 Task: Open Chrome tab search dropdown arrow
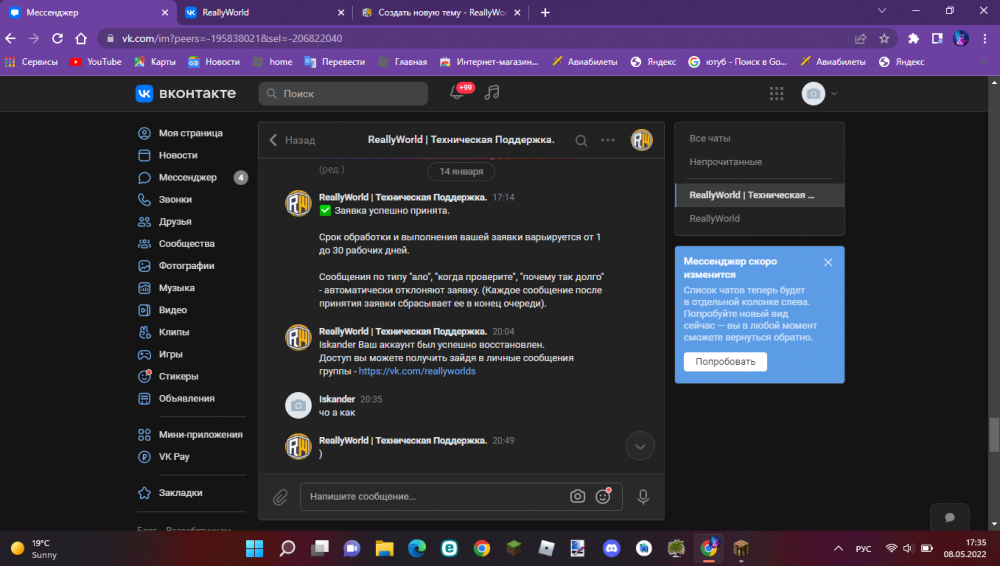pos(881,11)
